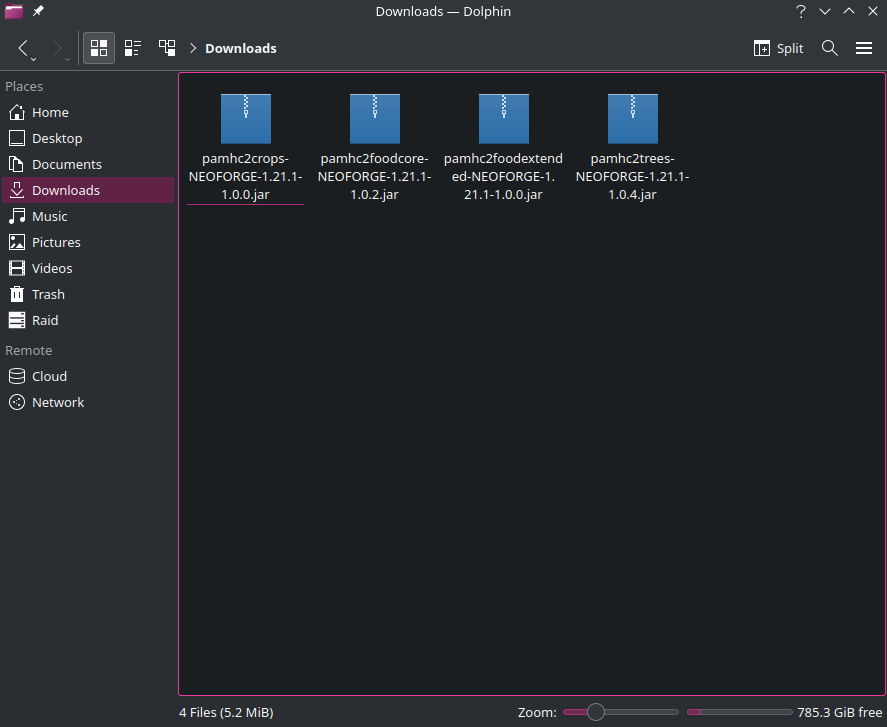The width and height of the screenshot is (887, 727).
Task: Open Music folder in Places
Action: 50,216
